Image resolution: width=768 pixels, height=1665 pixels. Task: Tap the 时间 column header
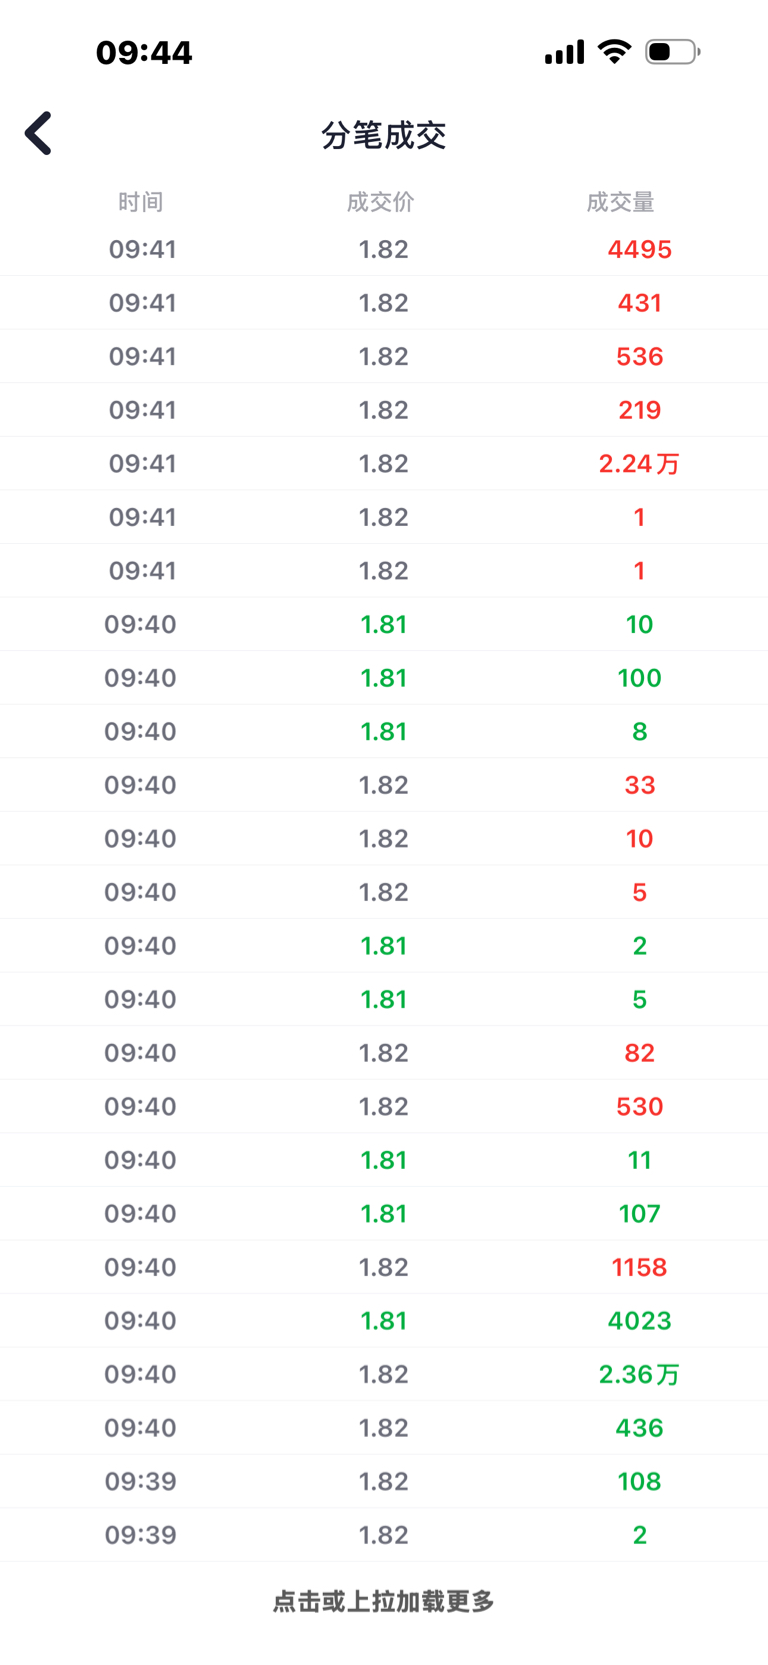(x=140, y=202)
